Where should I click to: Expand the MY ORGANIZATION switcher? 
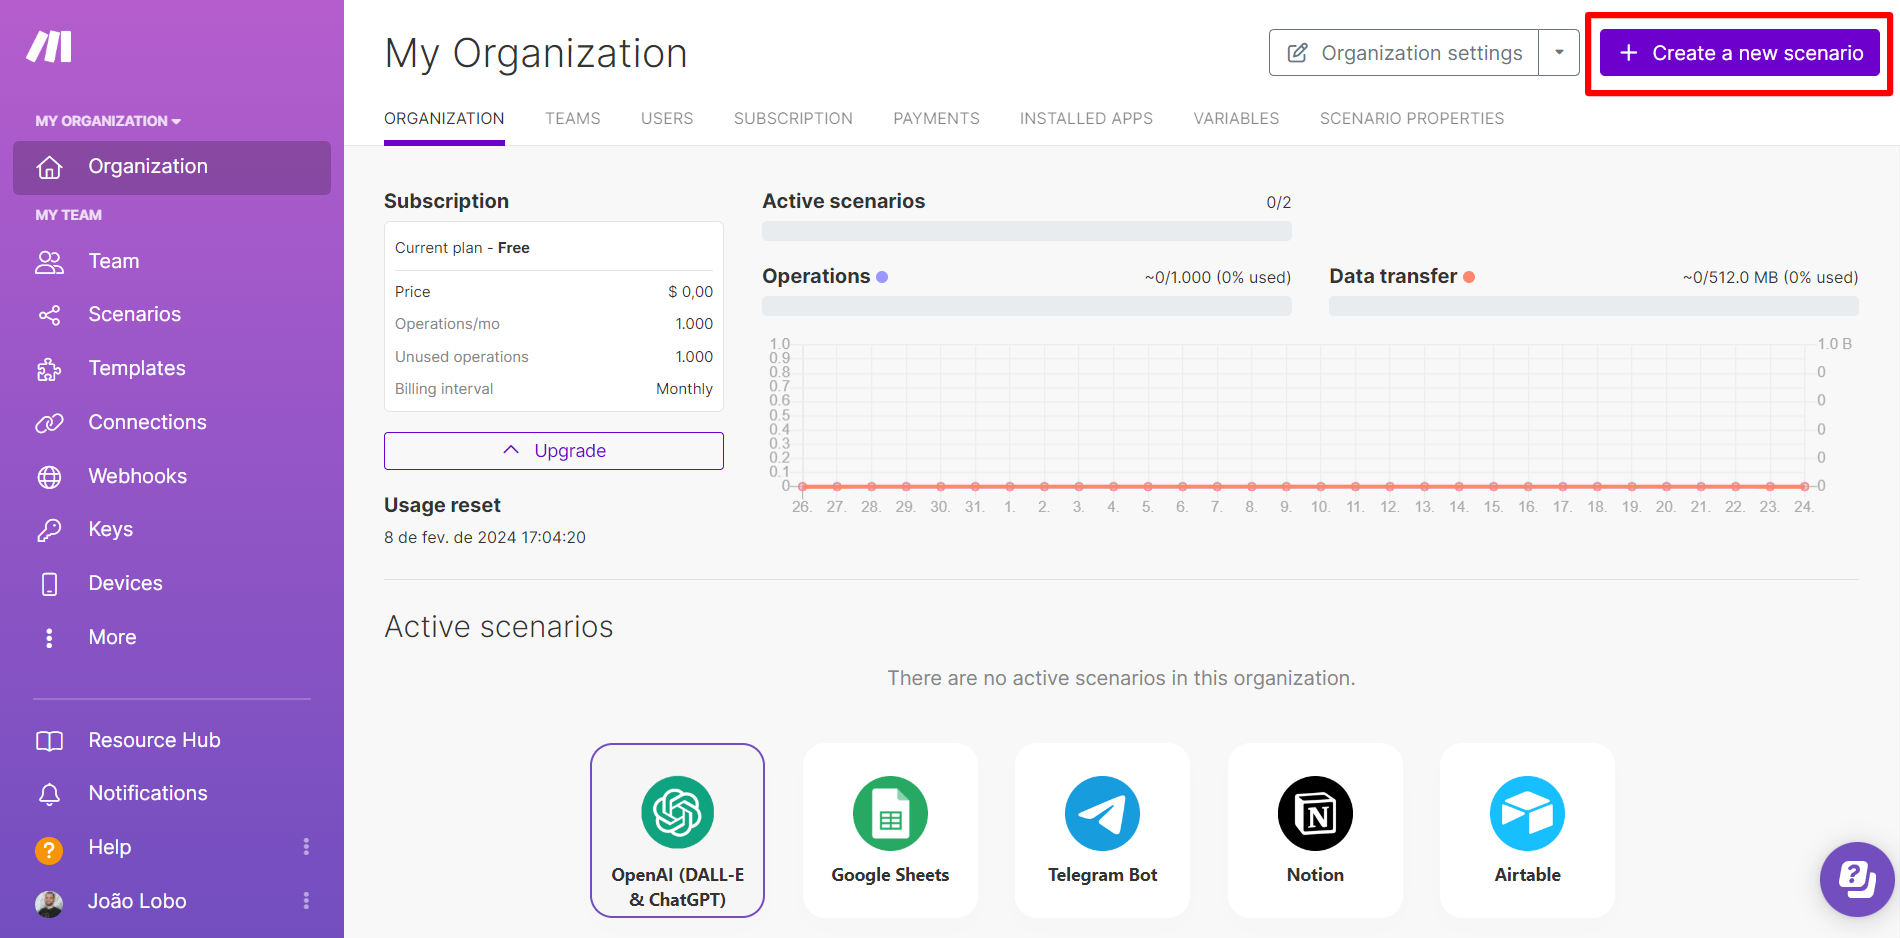tap(108, 121)
